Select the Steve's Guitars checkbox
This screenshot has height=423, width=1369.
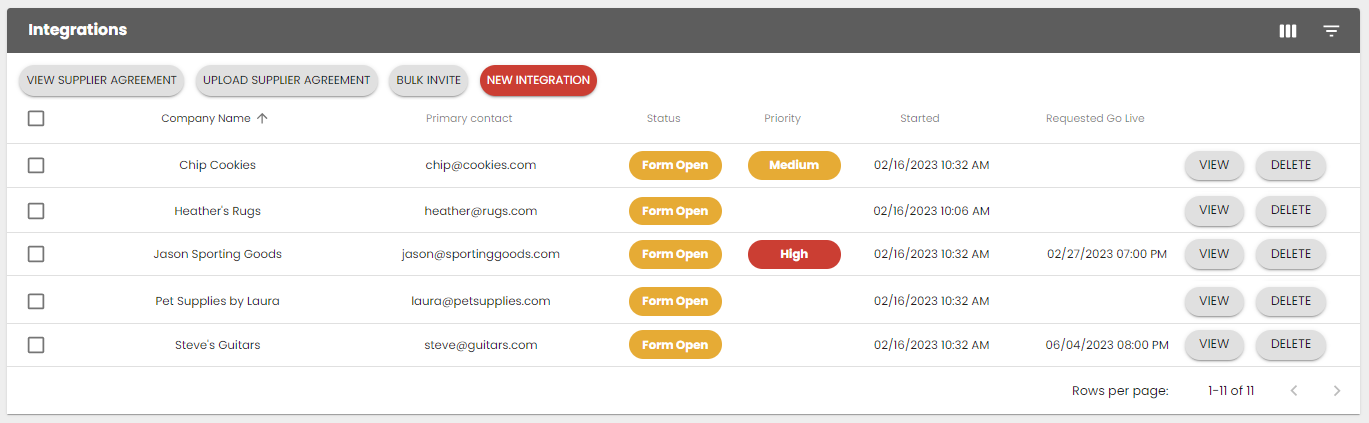(36, 345)
